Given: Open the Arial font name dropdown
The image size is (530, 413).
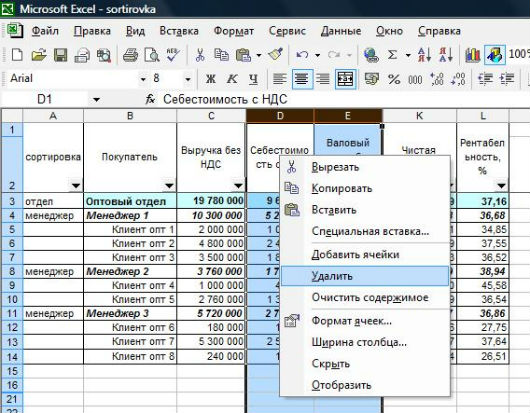Looking at the screenshot, I should click(143, 79).
